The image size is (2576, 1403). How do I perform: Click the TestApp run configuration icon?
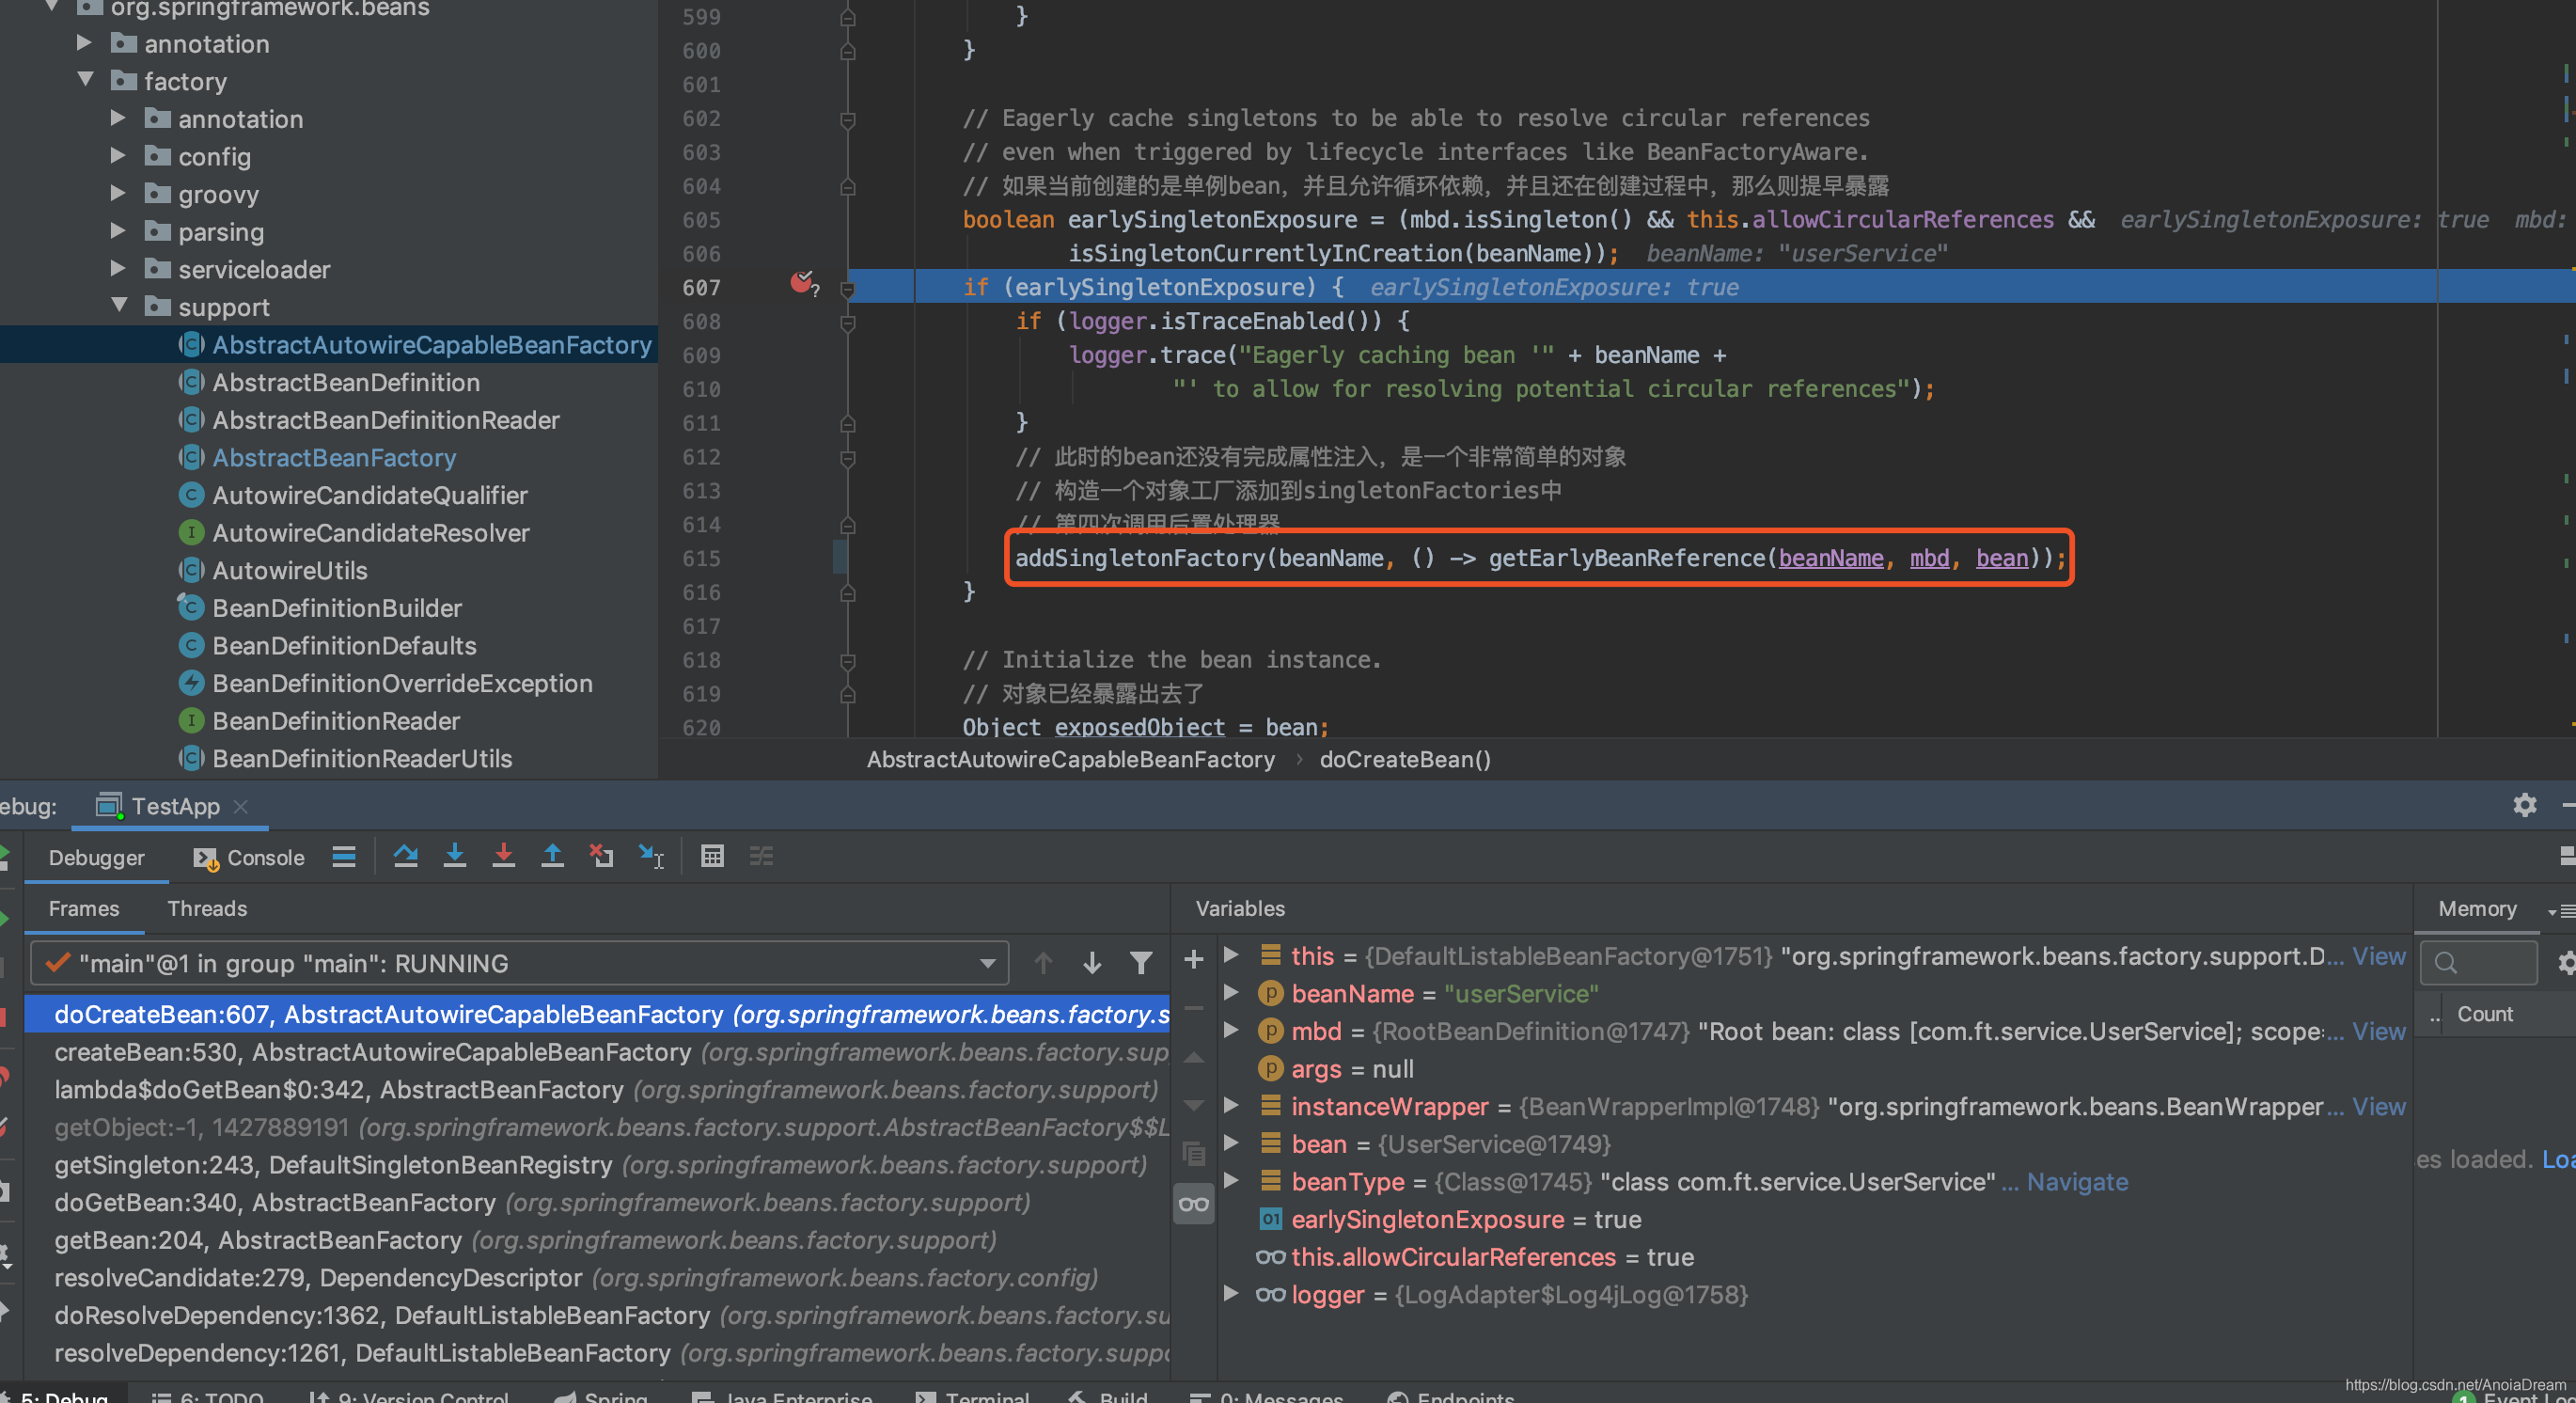point(109,806)
